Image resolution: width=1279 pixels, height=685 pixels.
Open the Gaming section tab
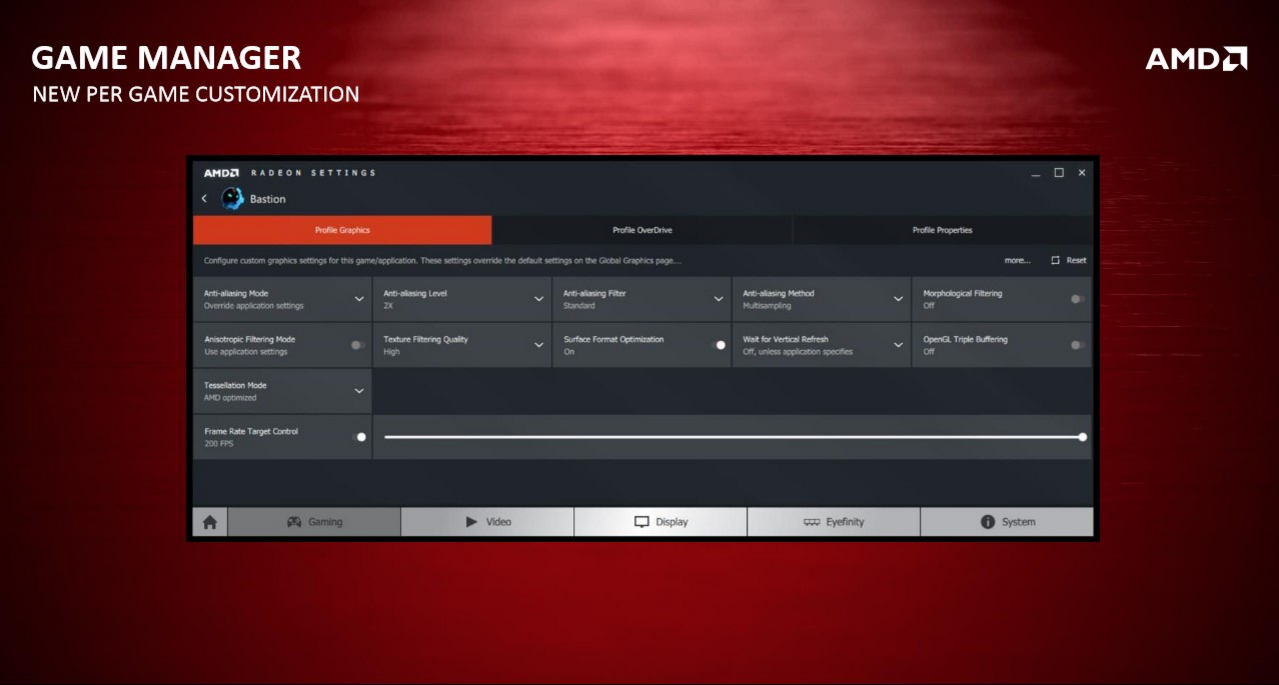click(314, 522)
